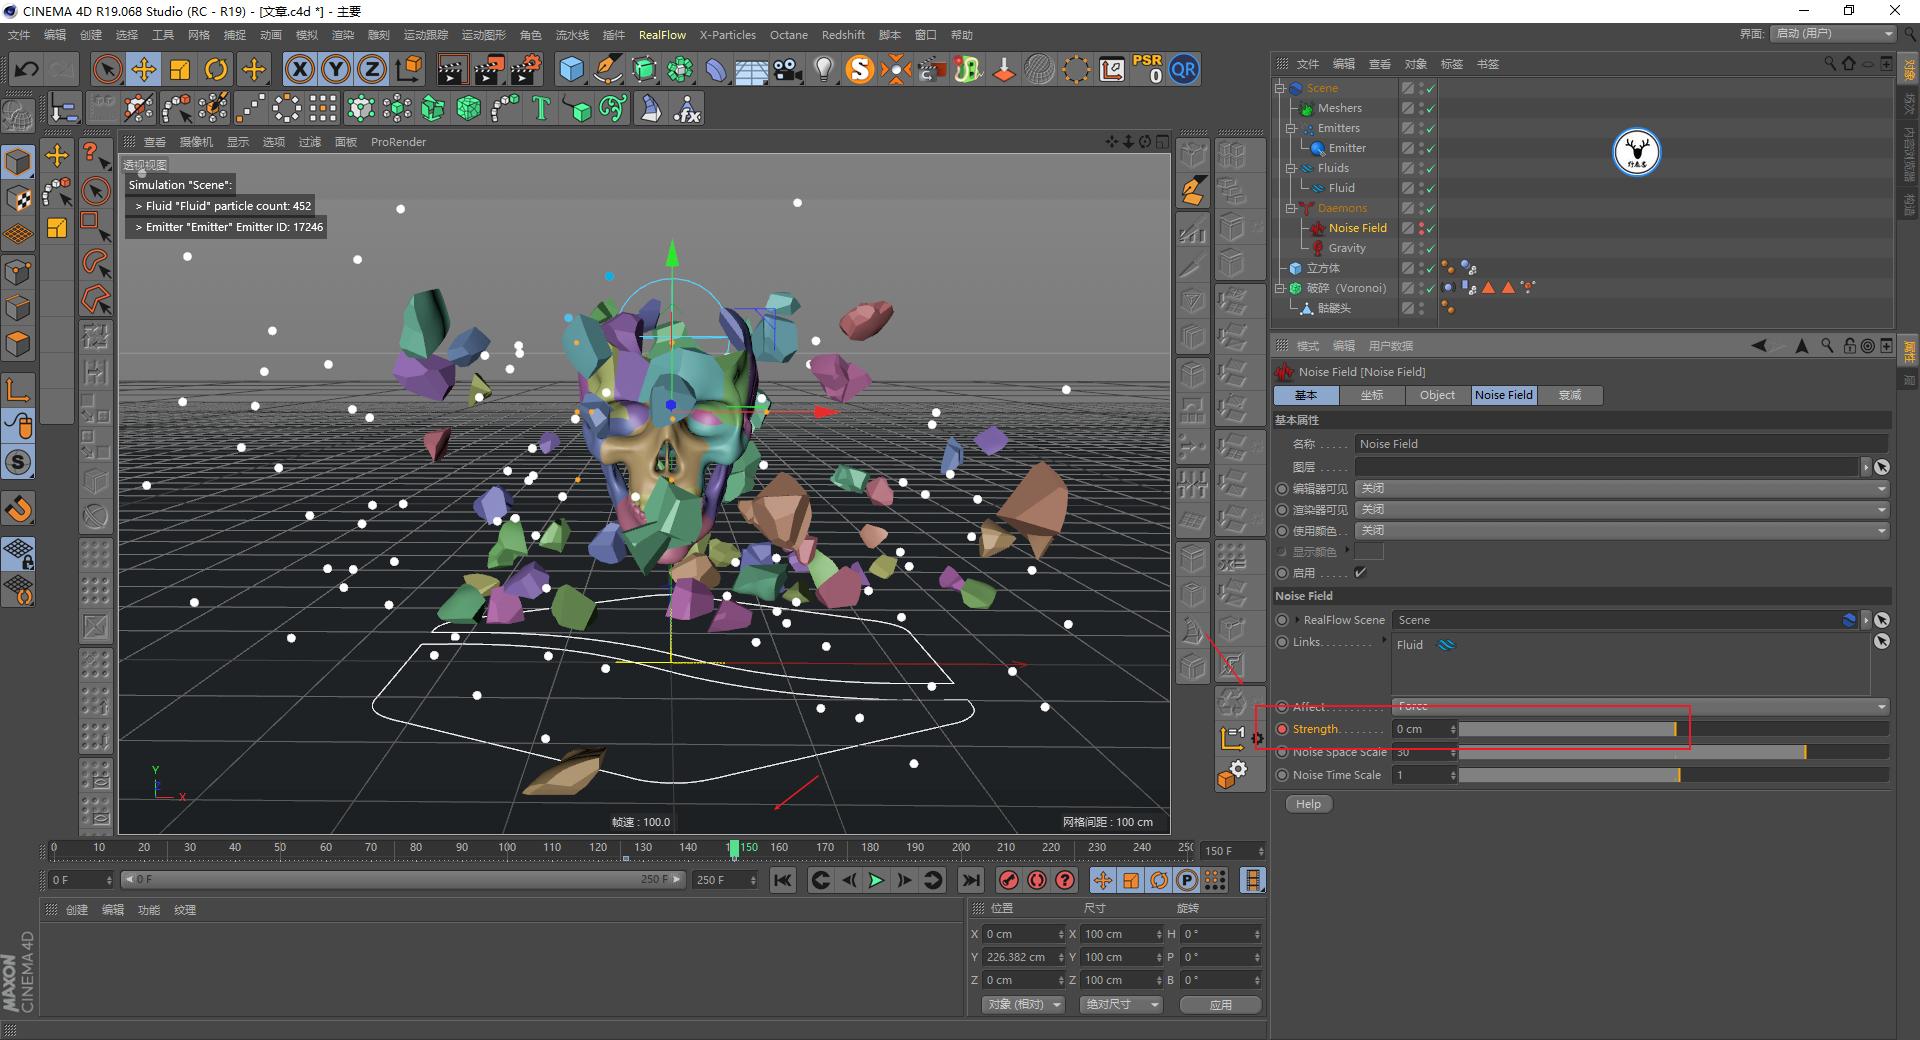Image resolution: width=1920 pixels, height=1040 pixels.
Task: Click the Cube primitive icon
Action: [571, 69]
